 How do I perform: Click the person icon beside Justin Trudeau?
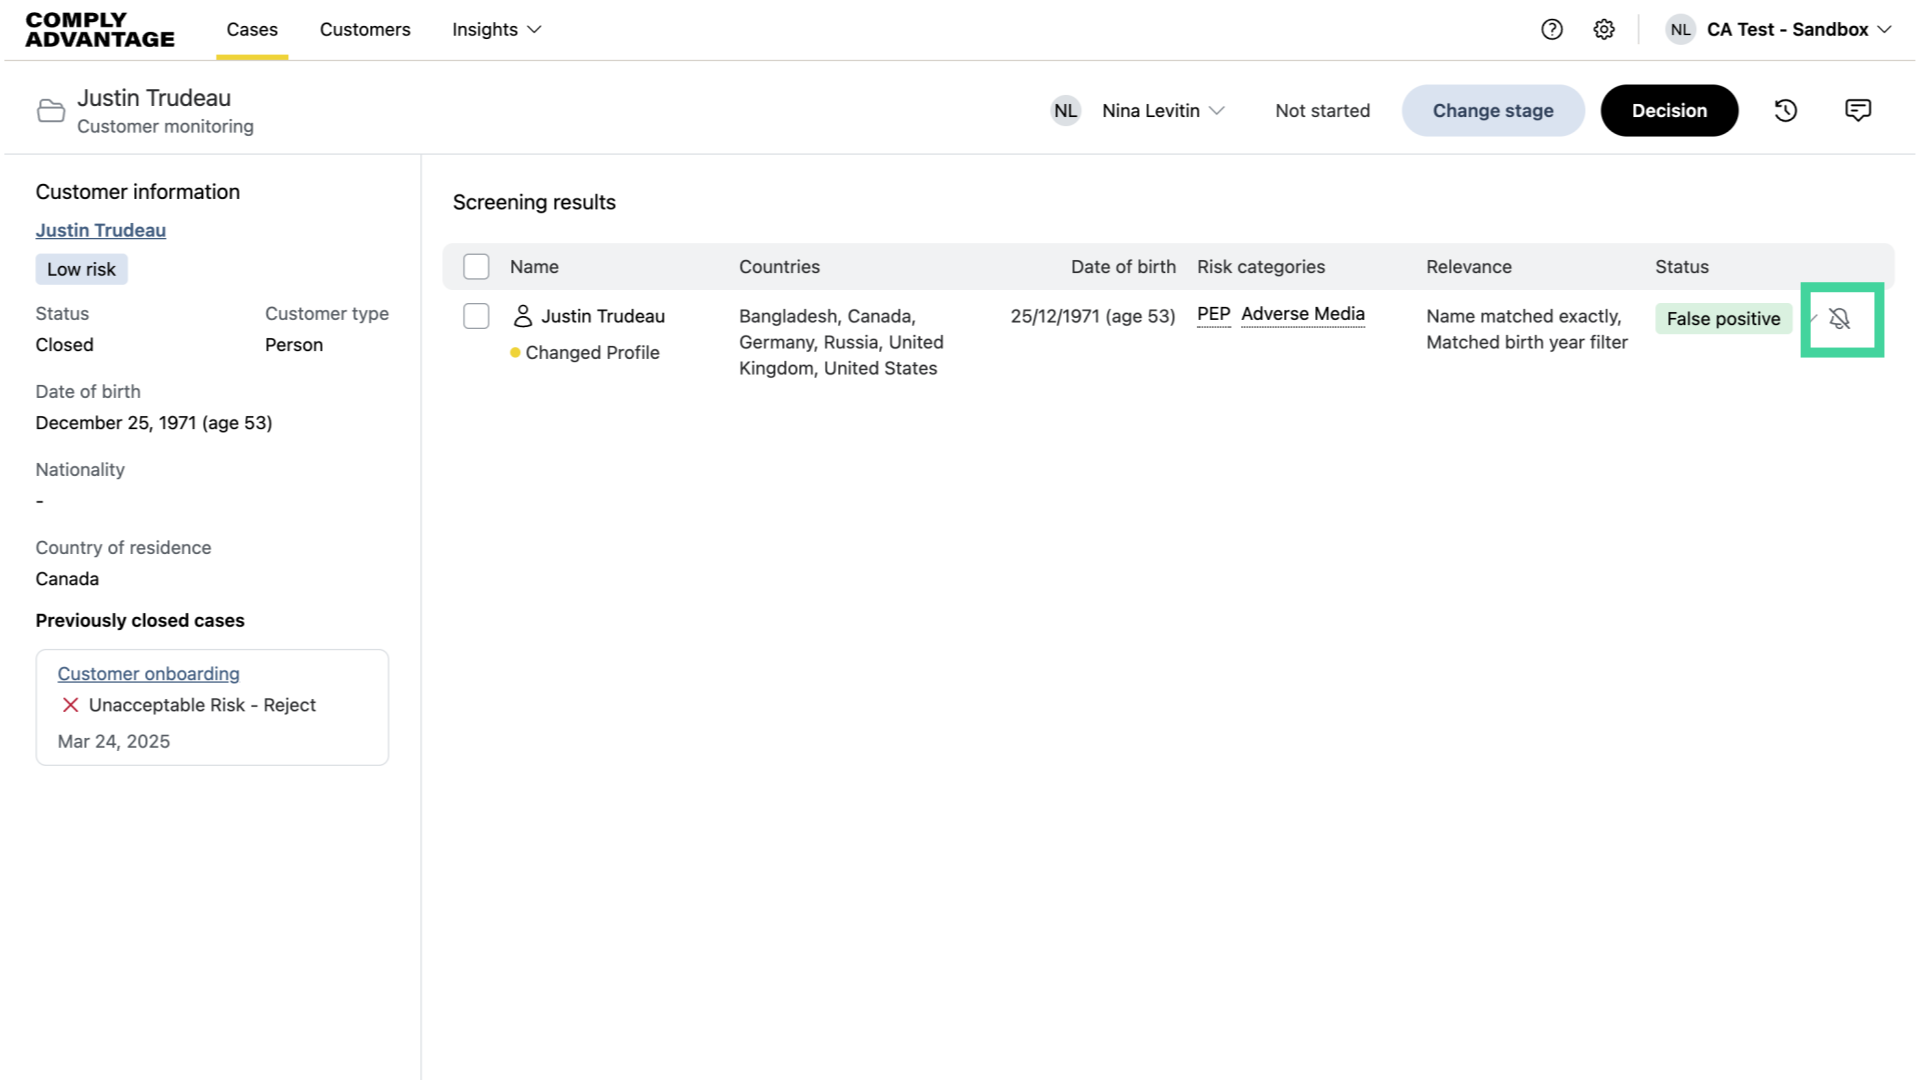522,316
